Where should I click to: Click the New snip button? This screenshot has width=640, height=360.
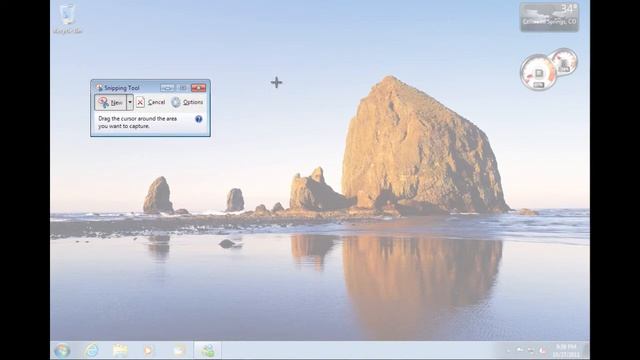click(110, 102)
